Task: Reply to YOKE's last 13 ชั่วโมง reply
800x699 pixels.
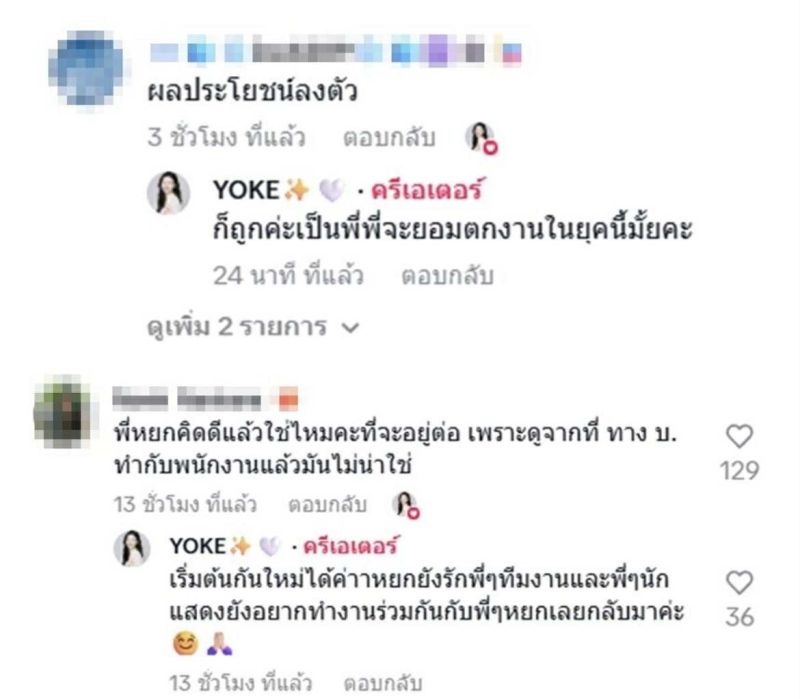Action: pos(383,683)
